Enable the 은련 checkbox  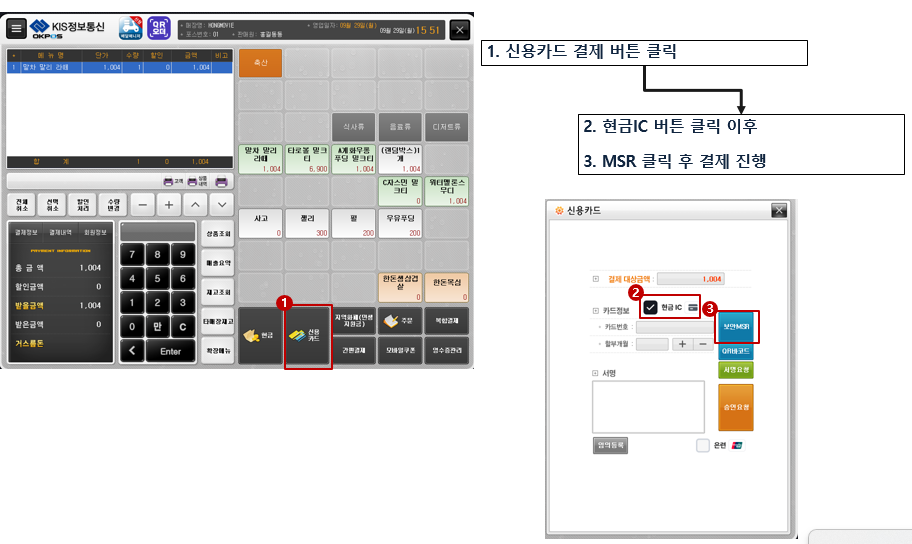[x=702, y=445]
